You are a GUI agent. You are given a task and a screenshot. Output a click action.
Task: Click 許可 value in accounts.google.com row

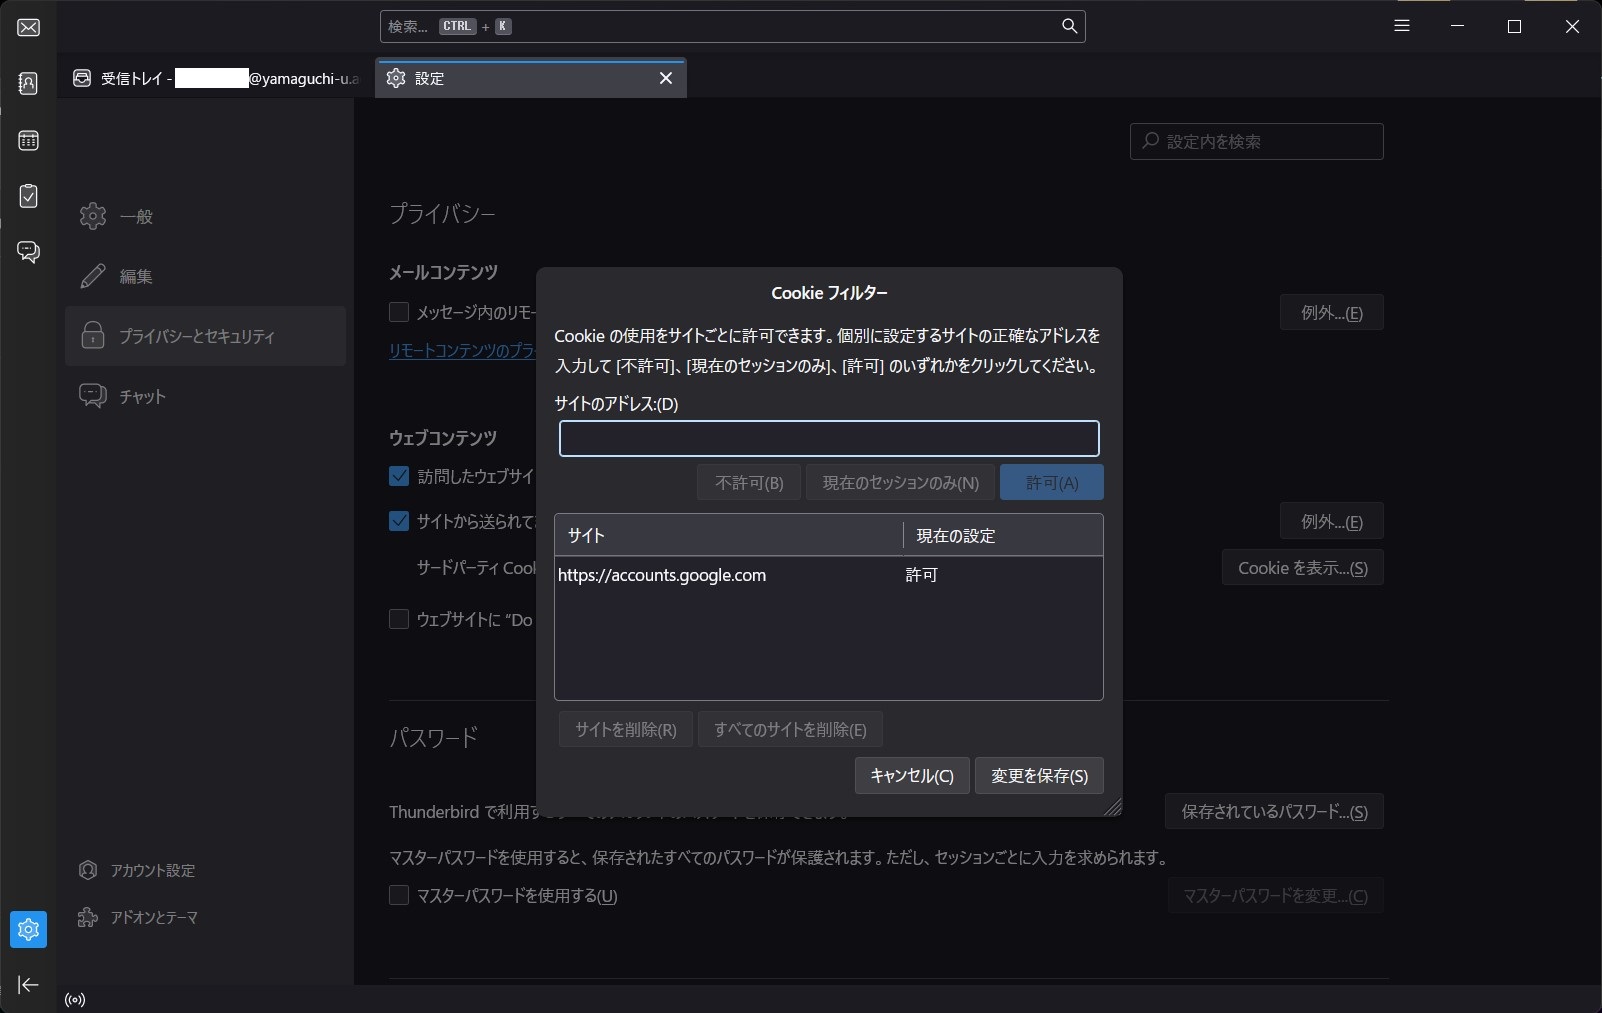921,575
